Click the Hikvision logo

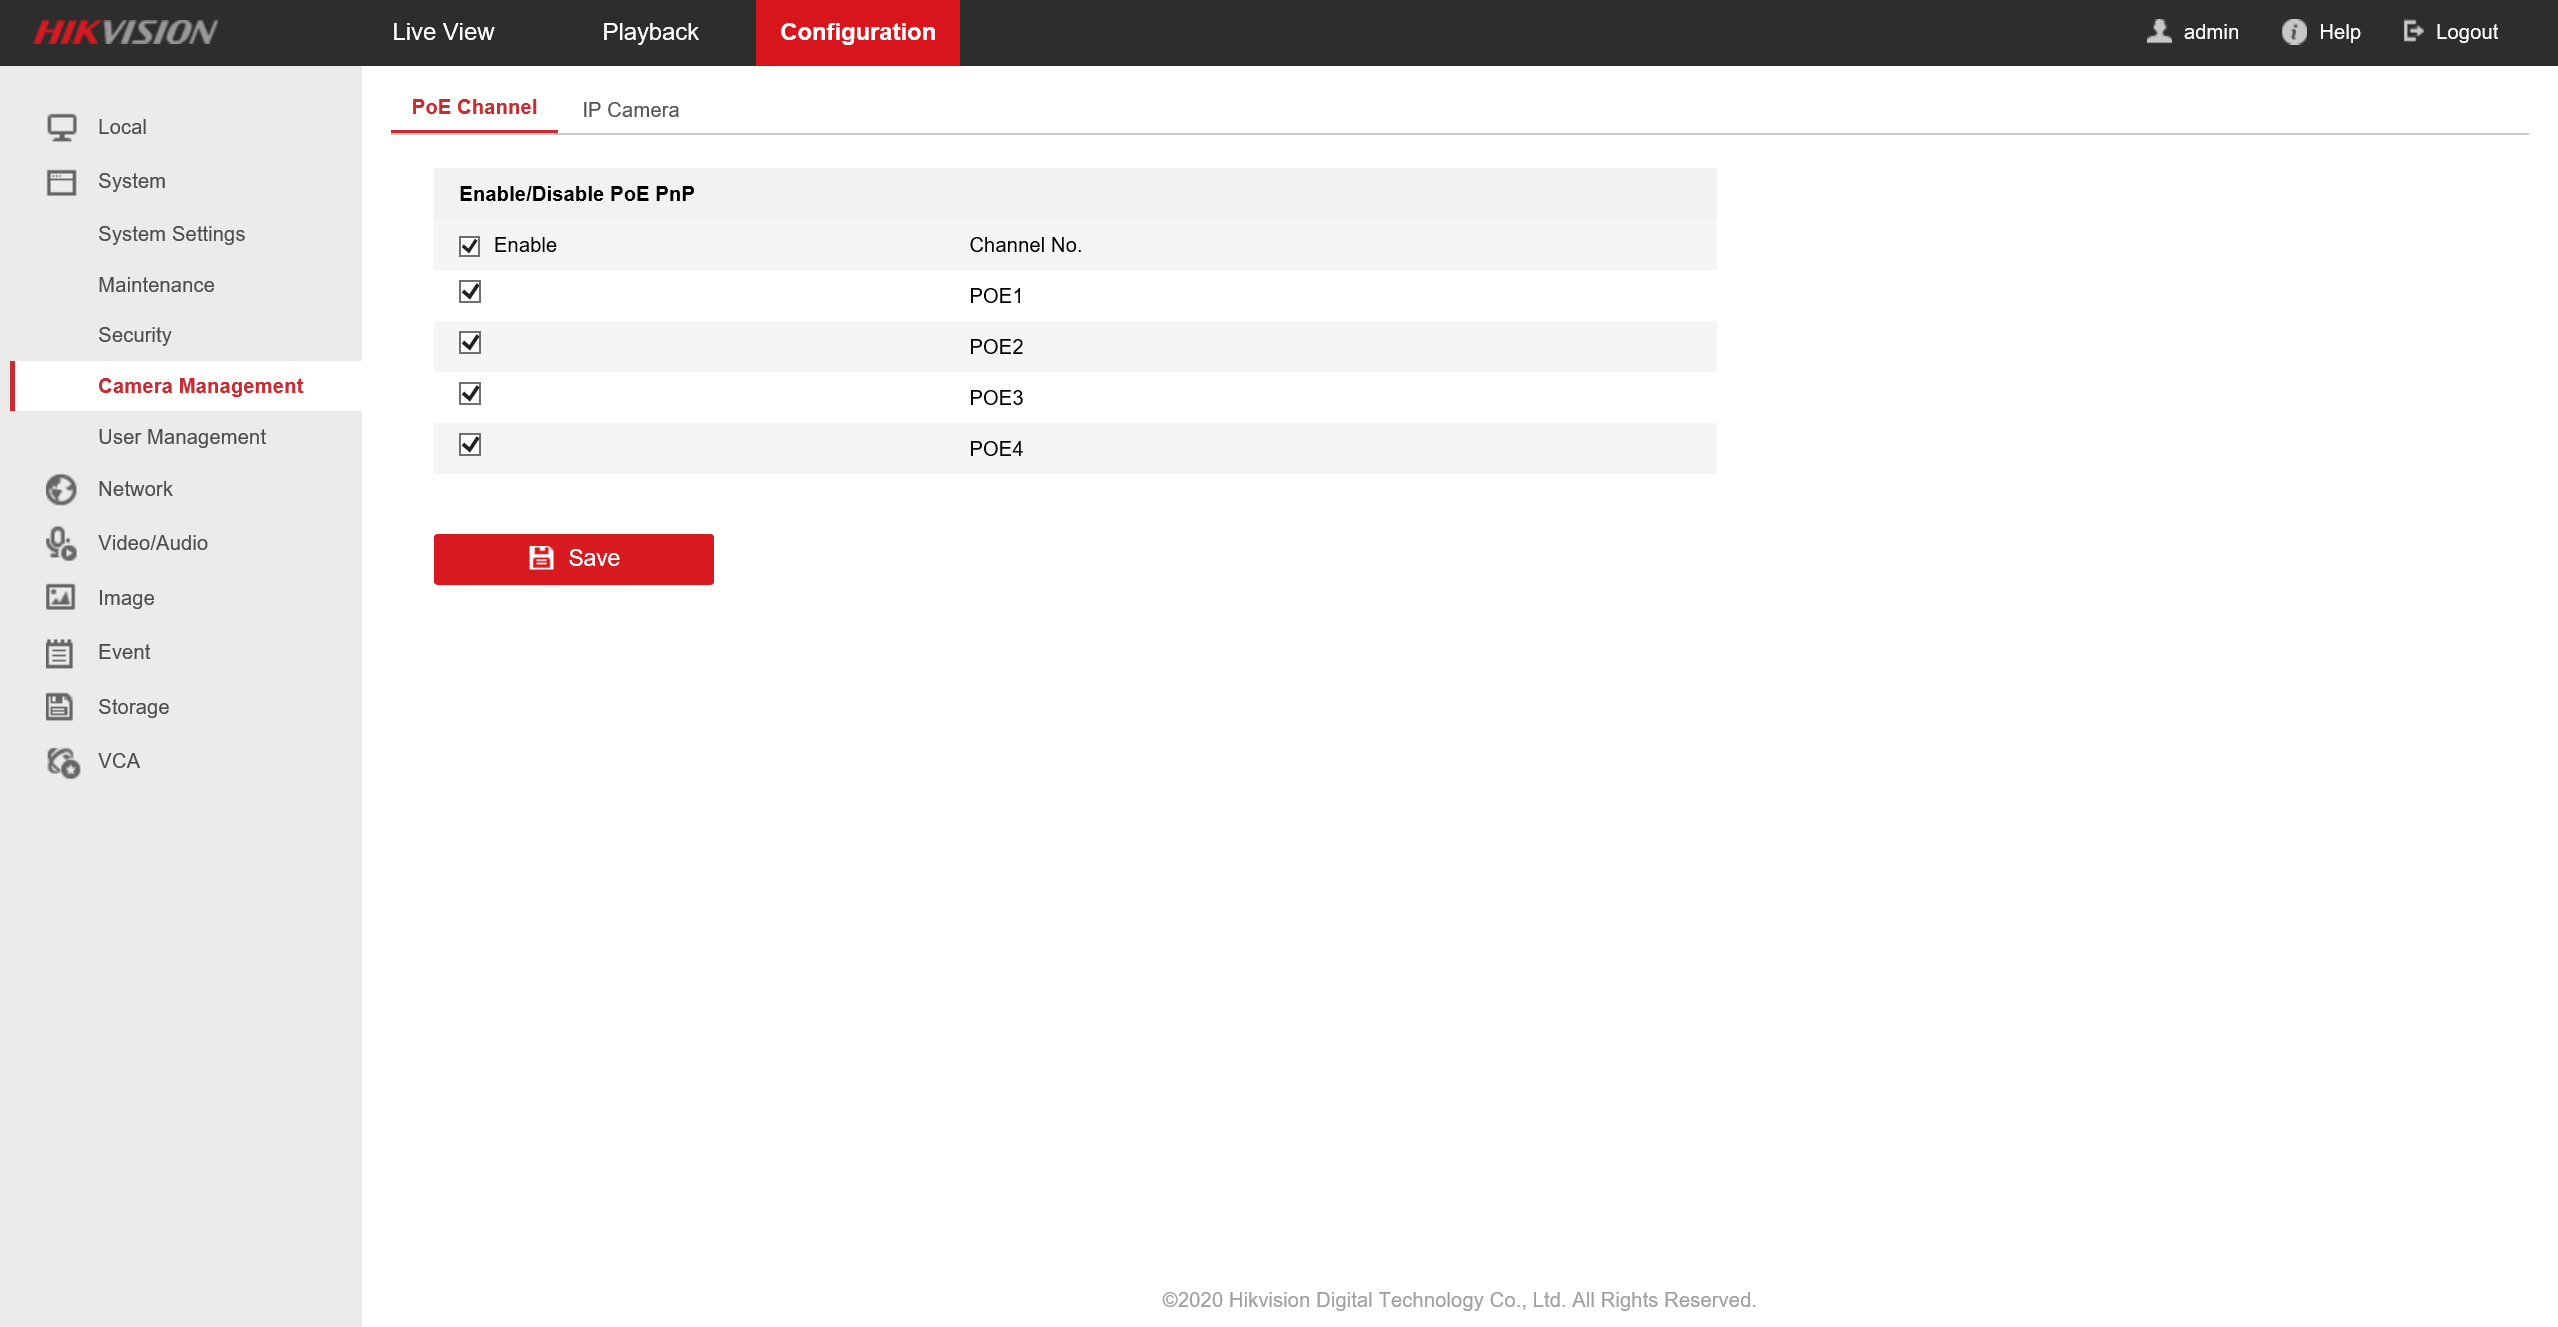pyautogui.click(x=126, y=32)
